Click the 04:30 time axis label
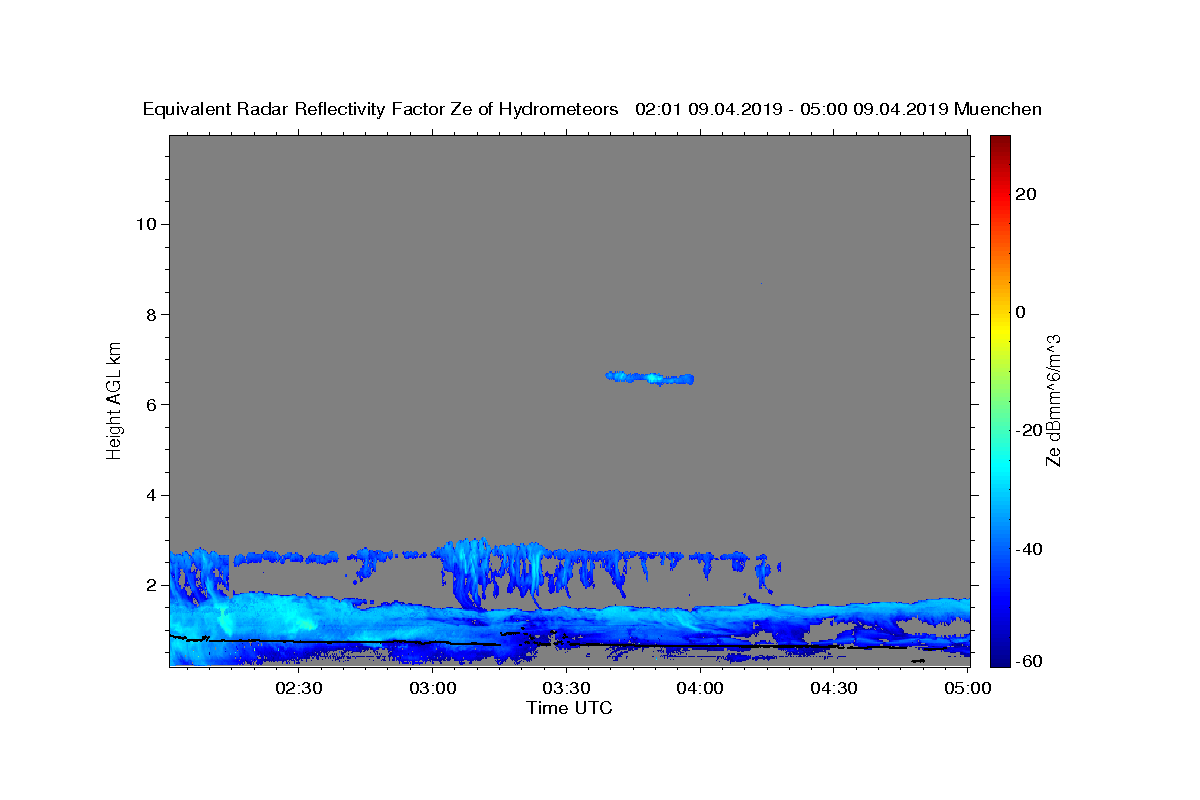Image resolution: width=1200 pixels, height=800 pixels. (x=834, y=688)
